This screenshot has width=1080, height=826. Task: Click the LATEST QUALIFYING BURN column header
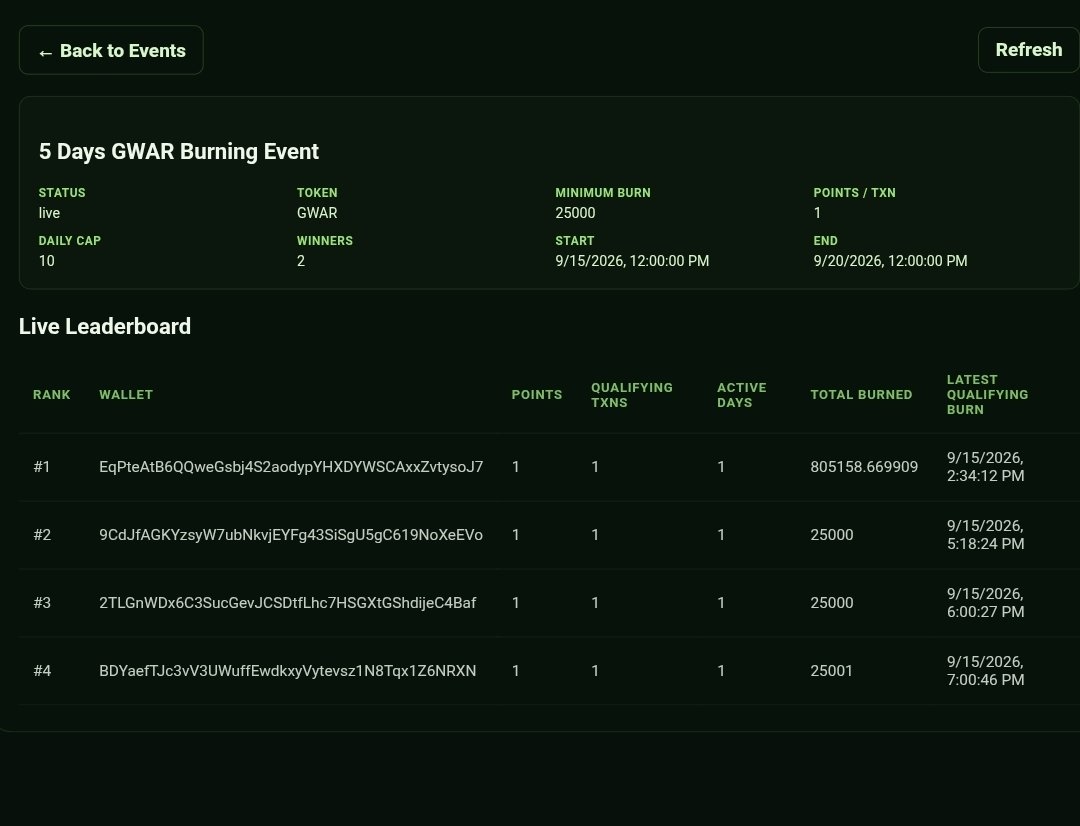pos(987,395)
